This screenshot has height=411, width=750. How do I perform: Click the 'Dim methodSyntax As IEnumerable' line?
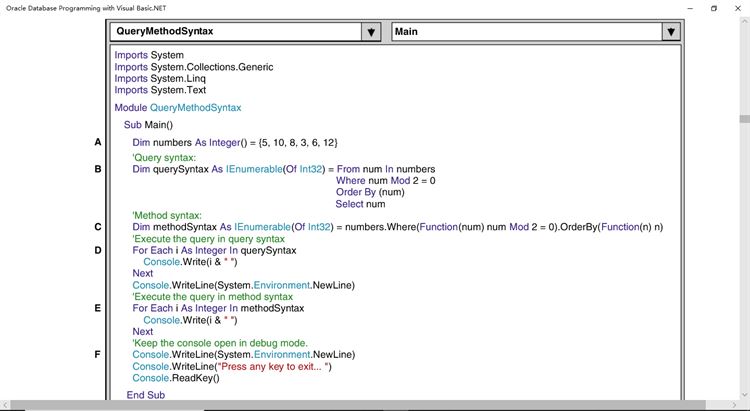tap(397, 227)
